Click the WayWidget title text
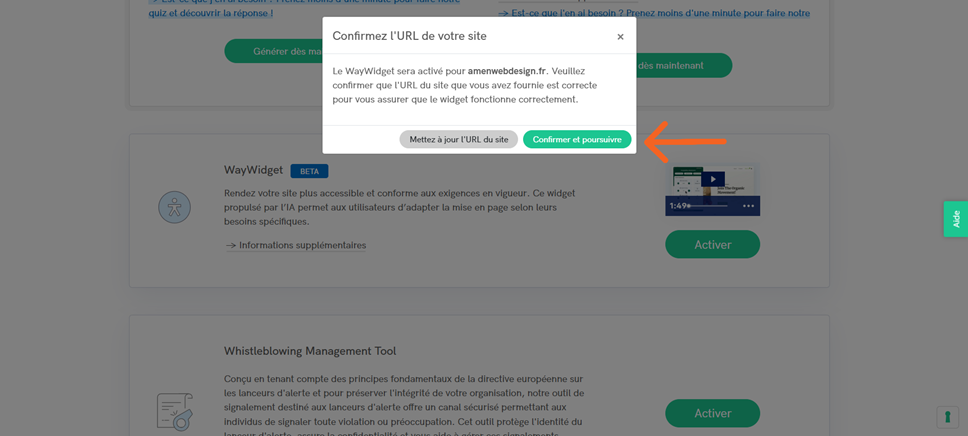968x436 pixels. [254, 170]
